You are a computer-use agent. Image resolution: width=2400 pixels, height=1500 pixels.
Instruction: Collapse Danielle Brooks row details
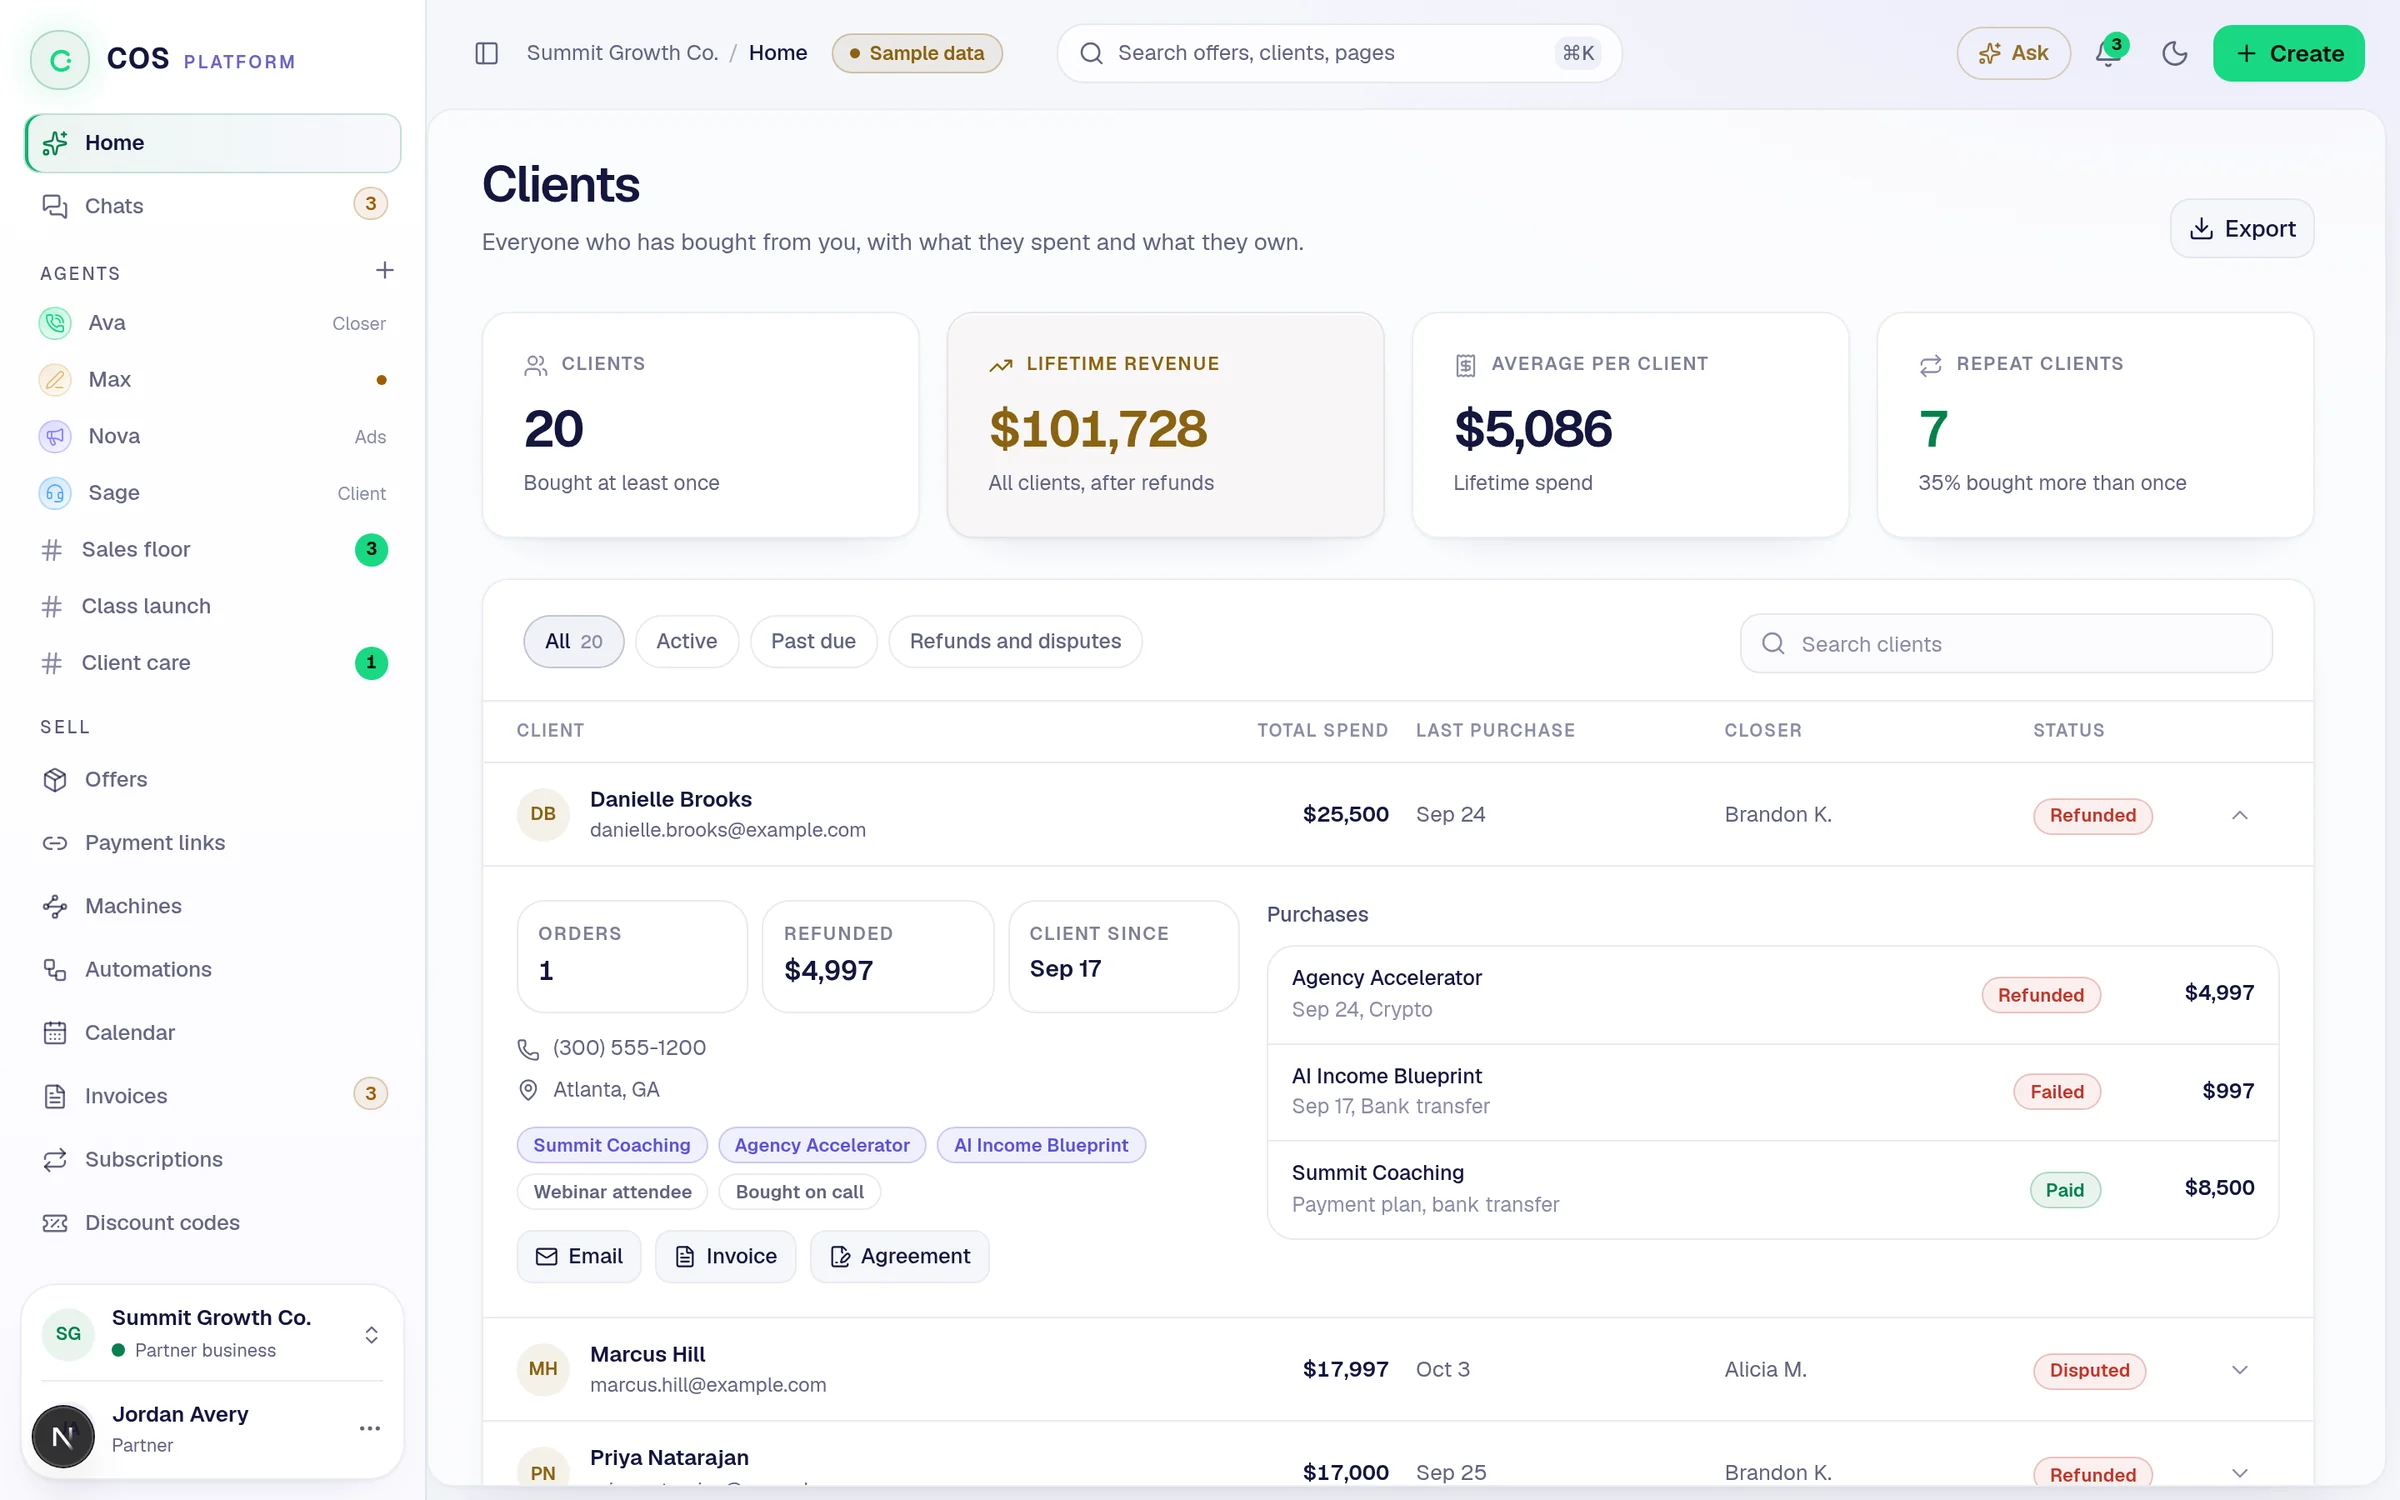(2240, 815)
